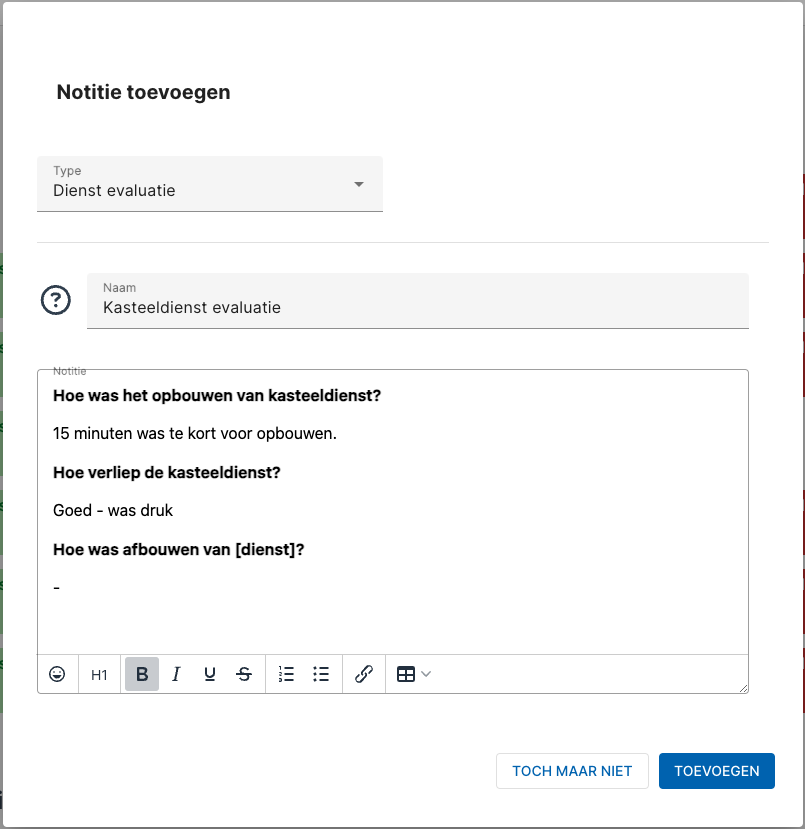Expand the table options chevron
This screenshot has width=805, height=829.
pos(426,674)
